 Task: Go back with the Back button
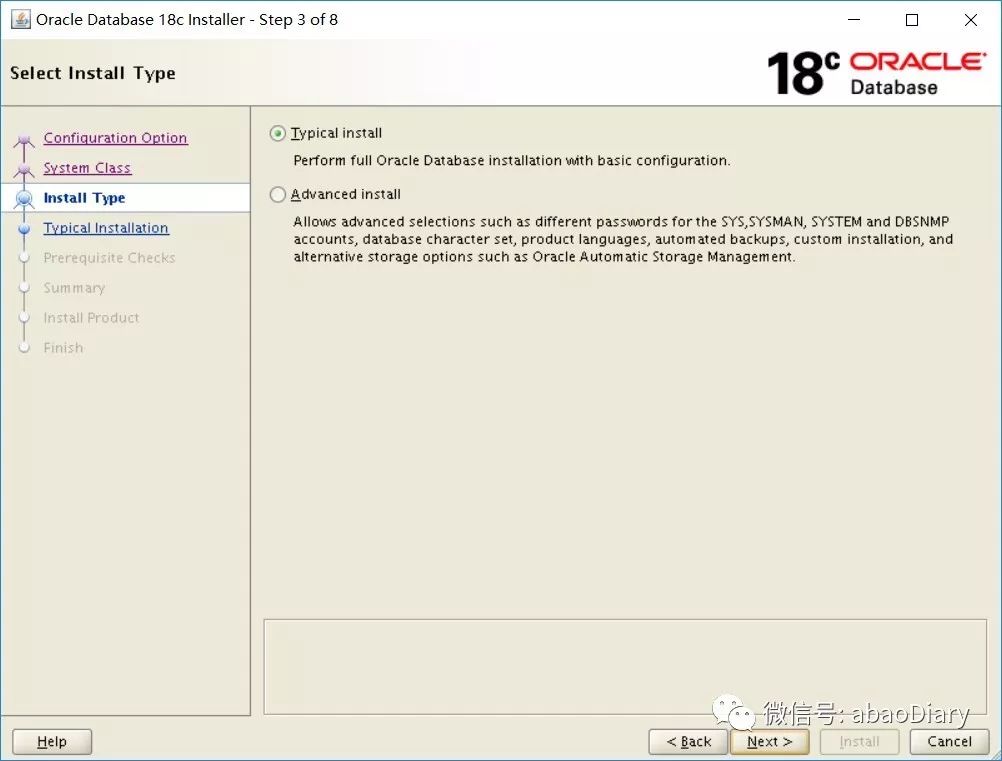[688, 741]
